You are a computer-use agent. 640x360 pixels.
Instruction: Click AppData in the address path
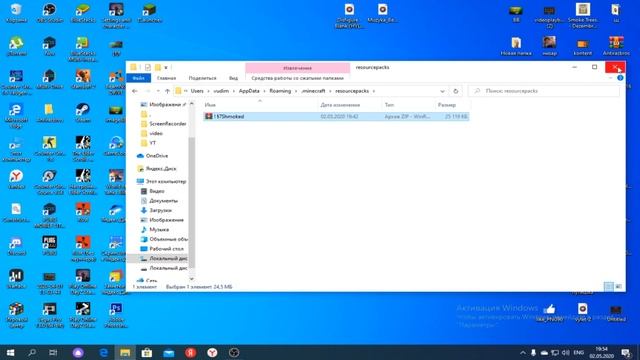(x=249, y=91)
